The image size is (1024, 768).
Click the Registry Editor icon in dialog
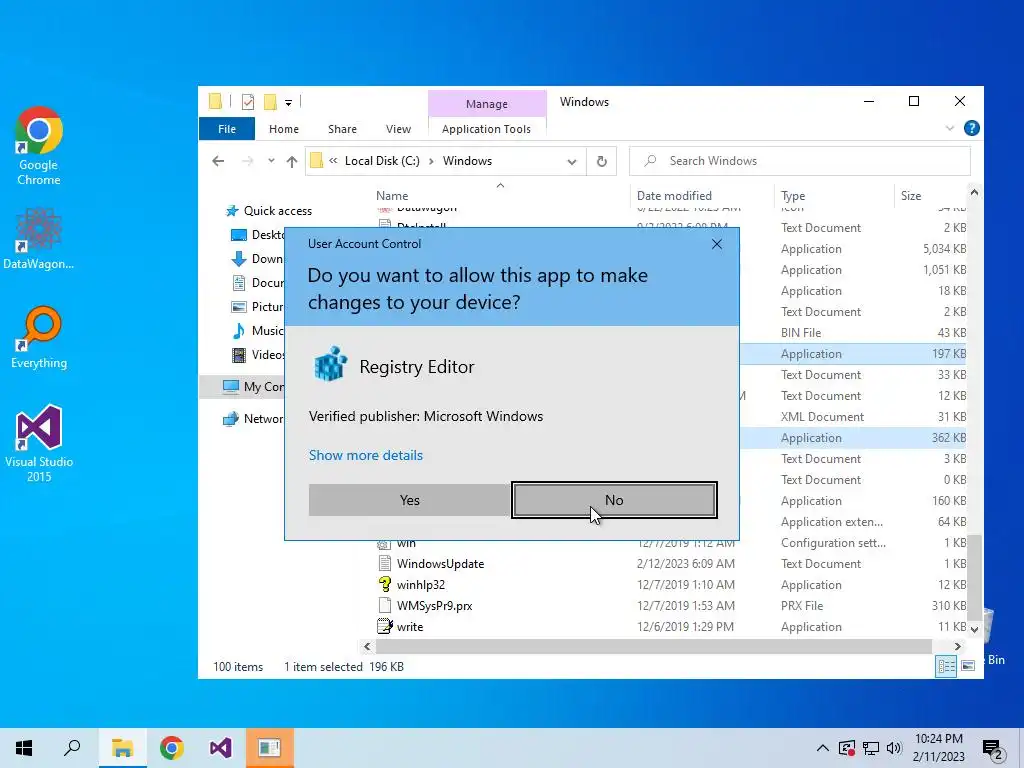pyautogui.click(x=330, y=364)
